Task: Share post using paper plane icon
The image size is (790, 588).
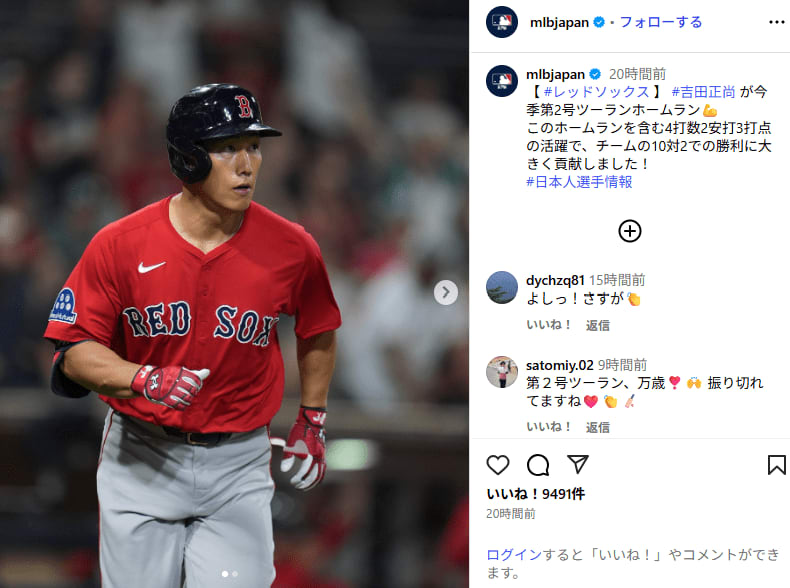Action: point(577,464)
